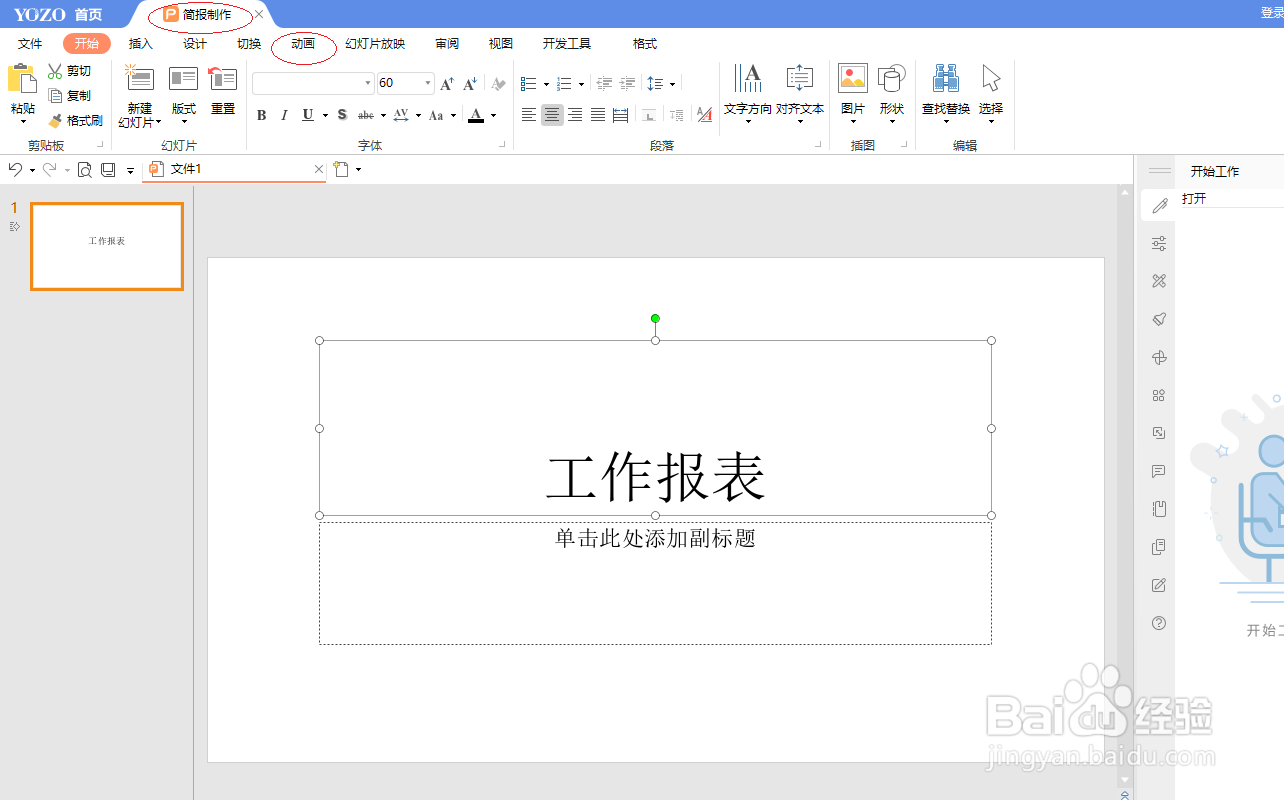Open the paint brush sidebar panel
Image resolution: width=1284 pixels, height=800 pixels.
1159,319
